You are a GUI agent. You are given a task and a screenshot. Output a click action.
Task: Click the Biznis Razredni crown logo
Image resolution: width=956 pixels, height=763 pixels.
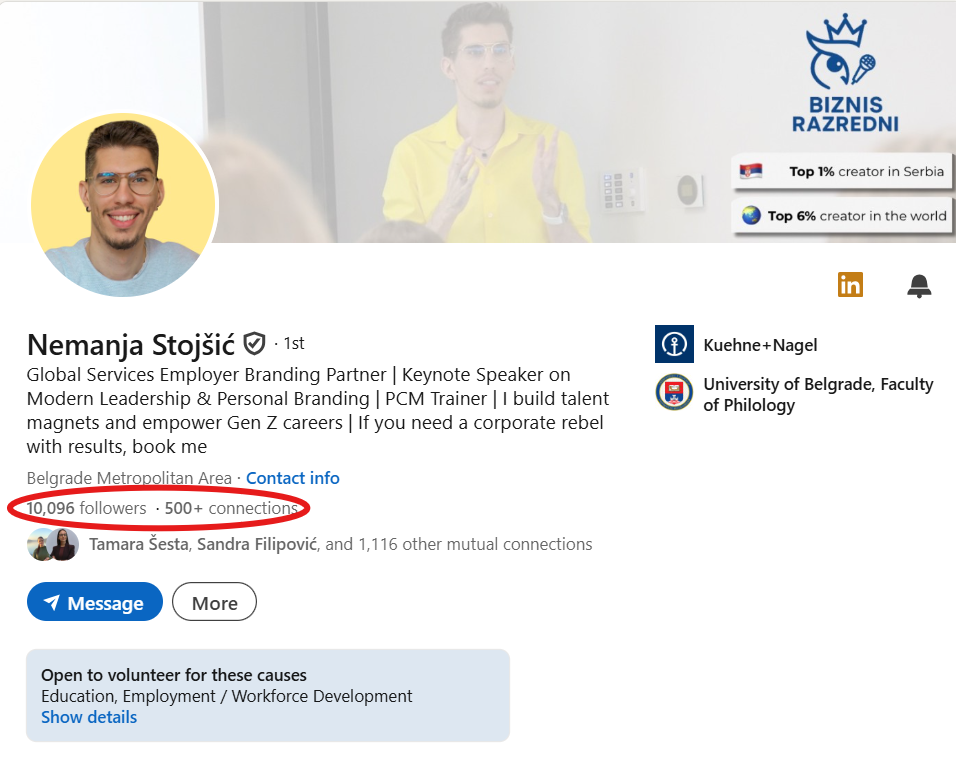(844, 73)
